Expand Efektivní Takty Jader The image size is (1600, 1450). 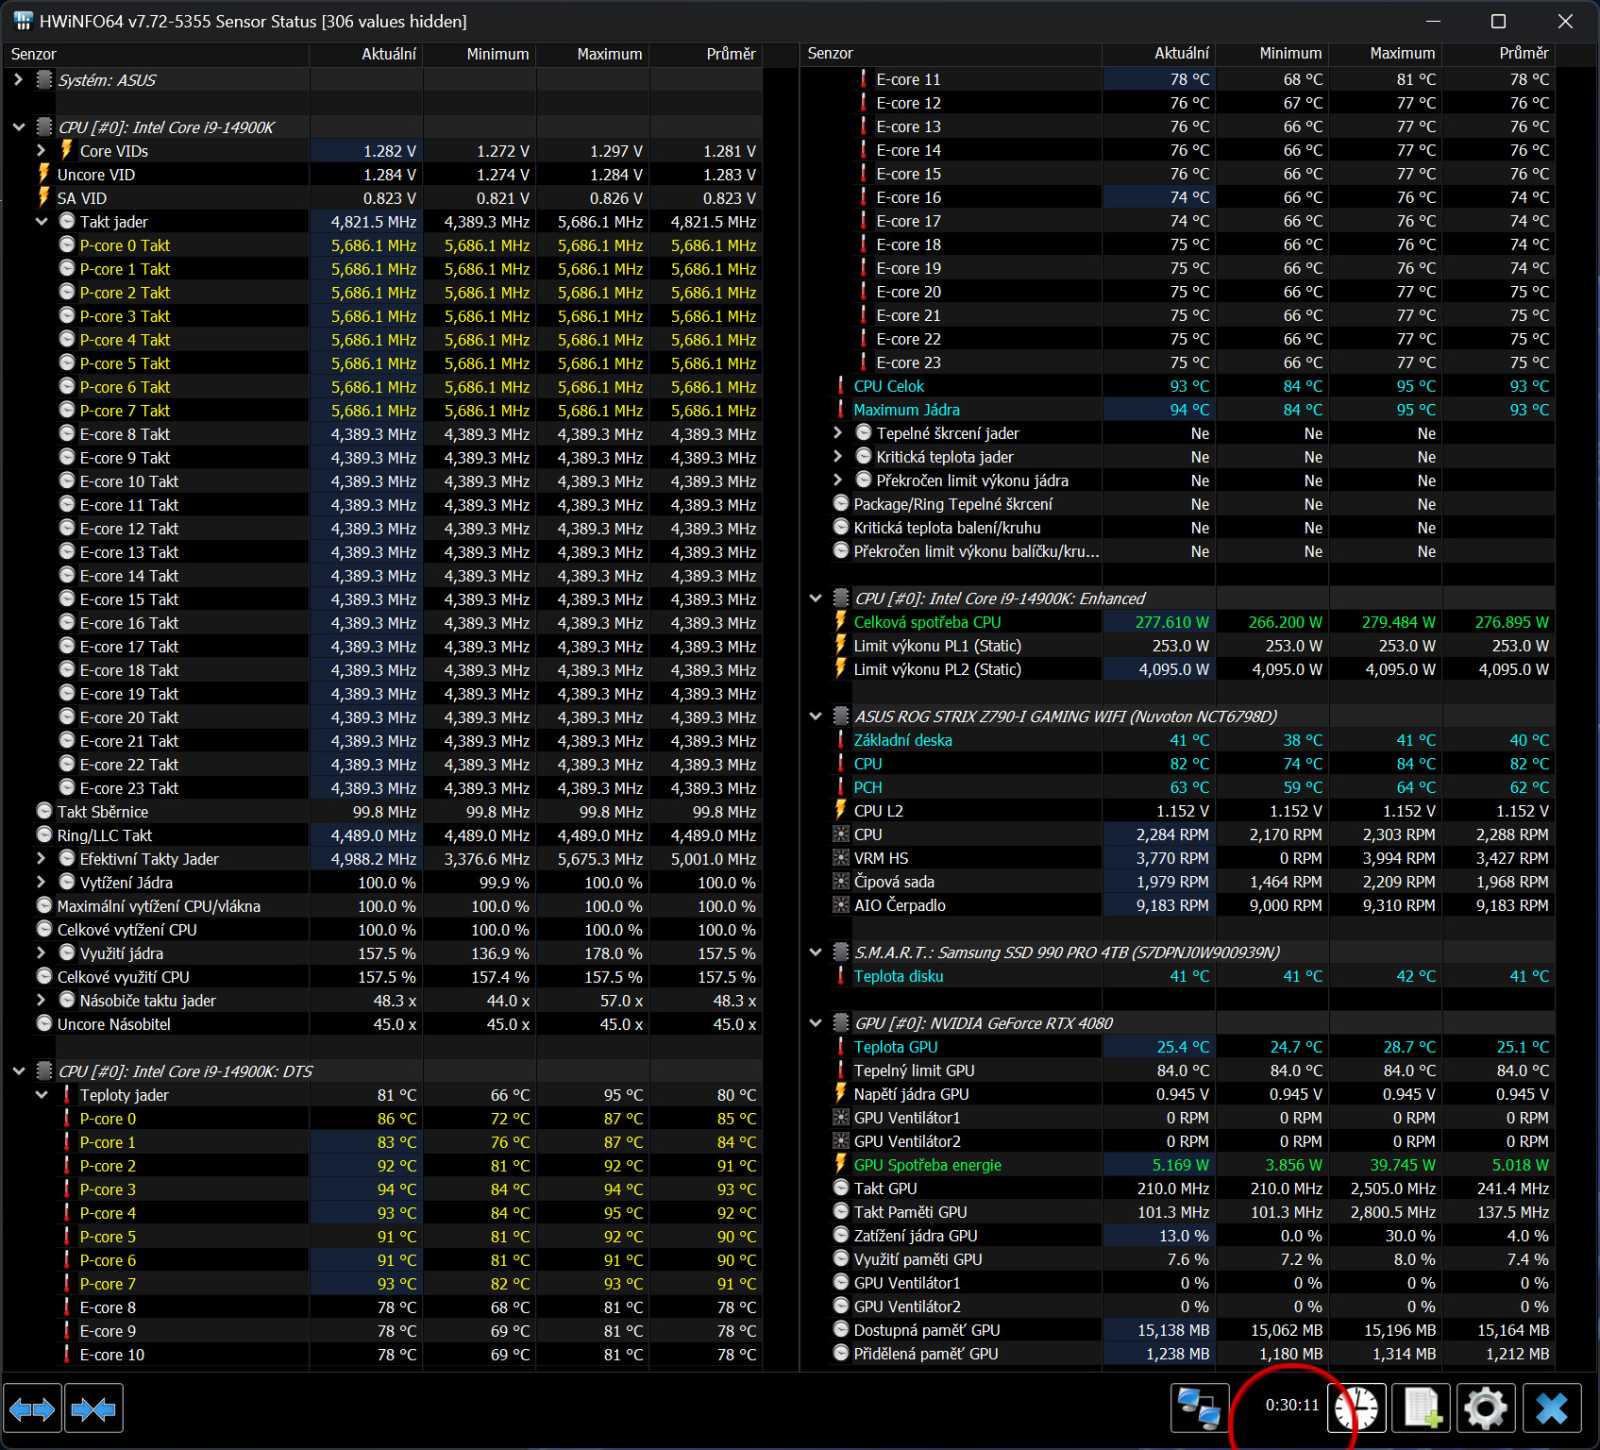click(41, 859)
